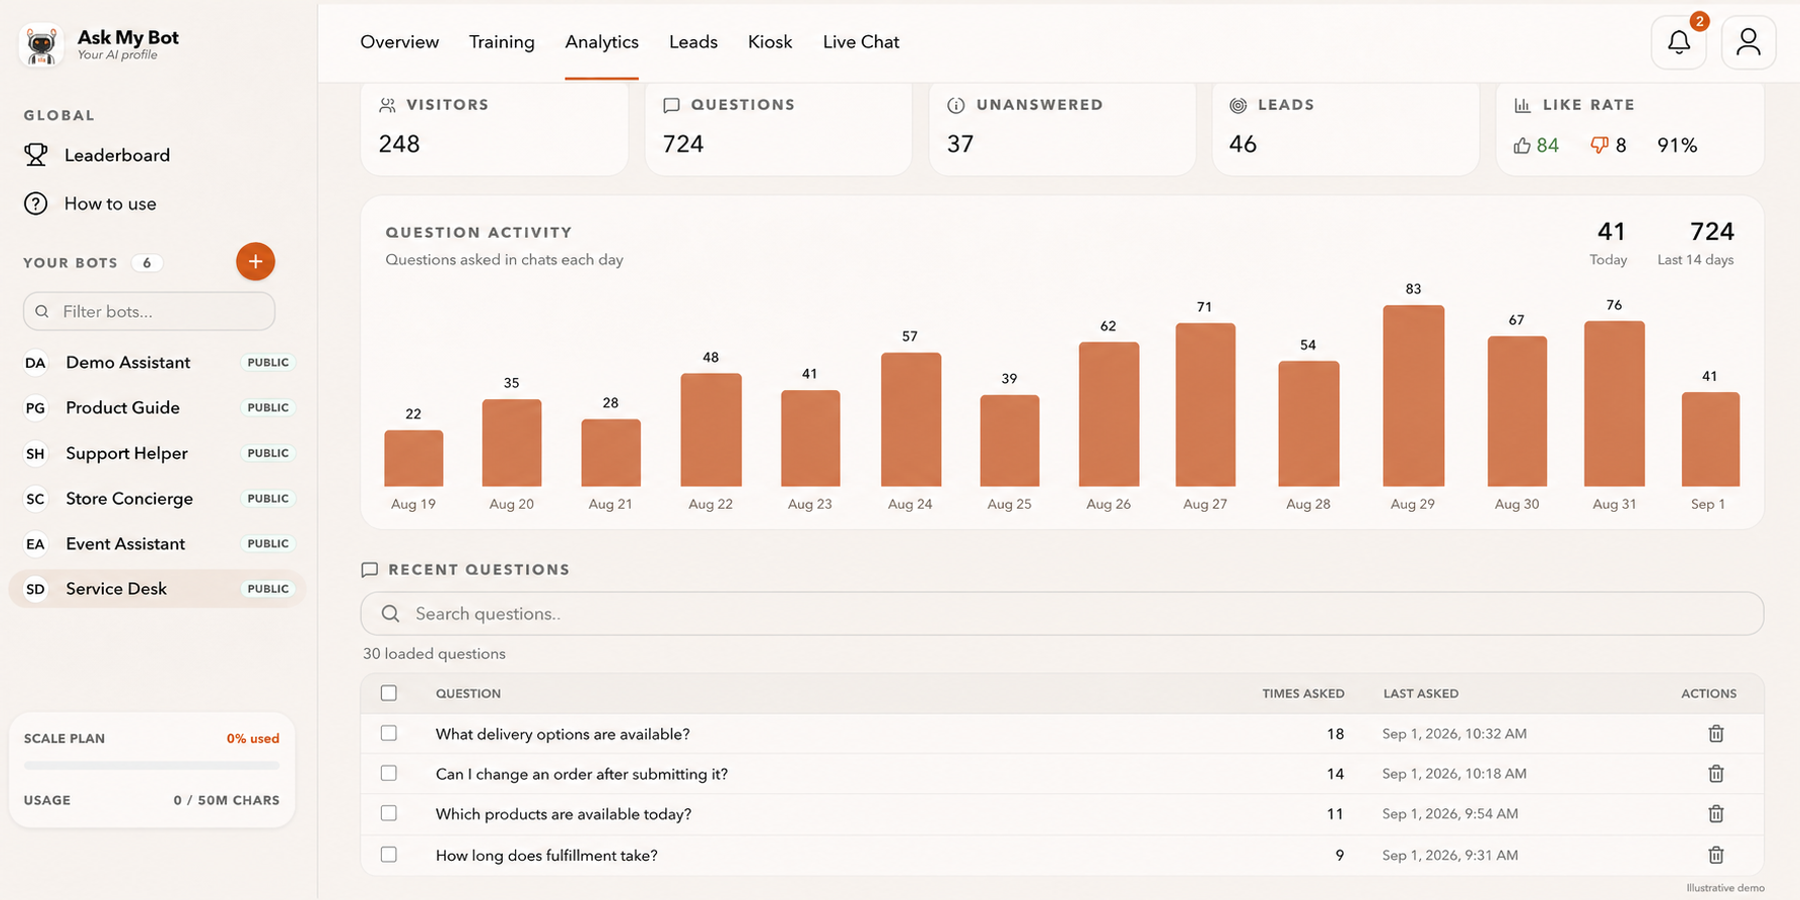1800x900 pixels.
Task: Add a new bot with plus button
Action: [255, 262]
